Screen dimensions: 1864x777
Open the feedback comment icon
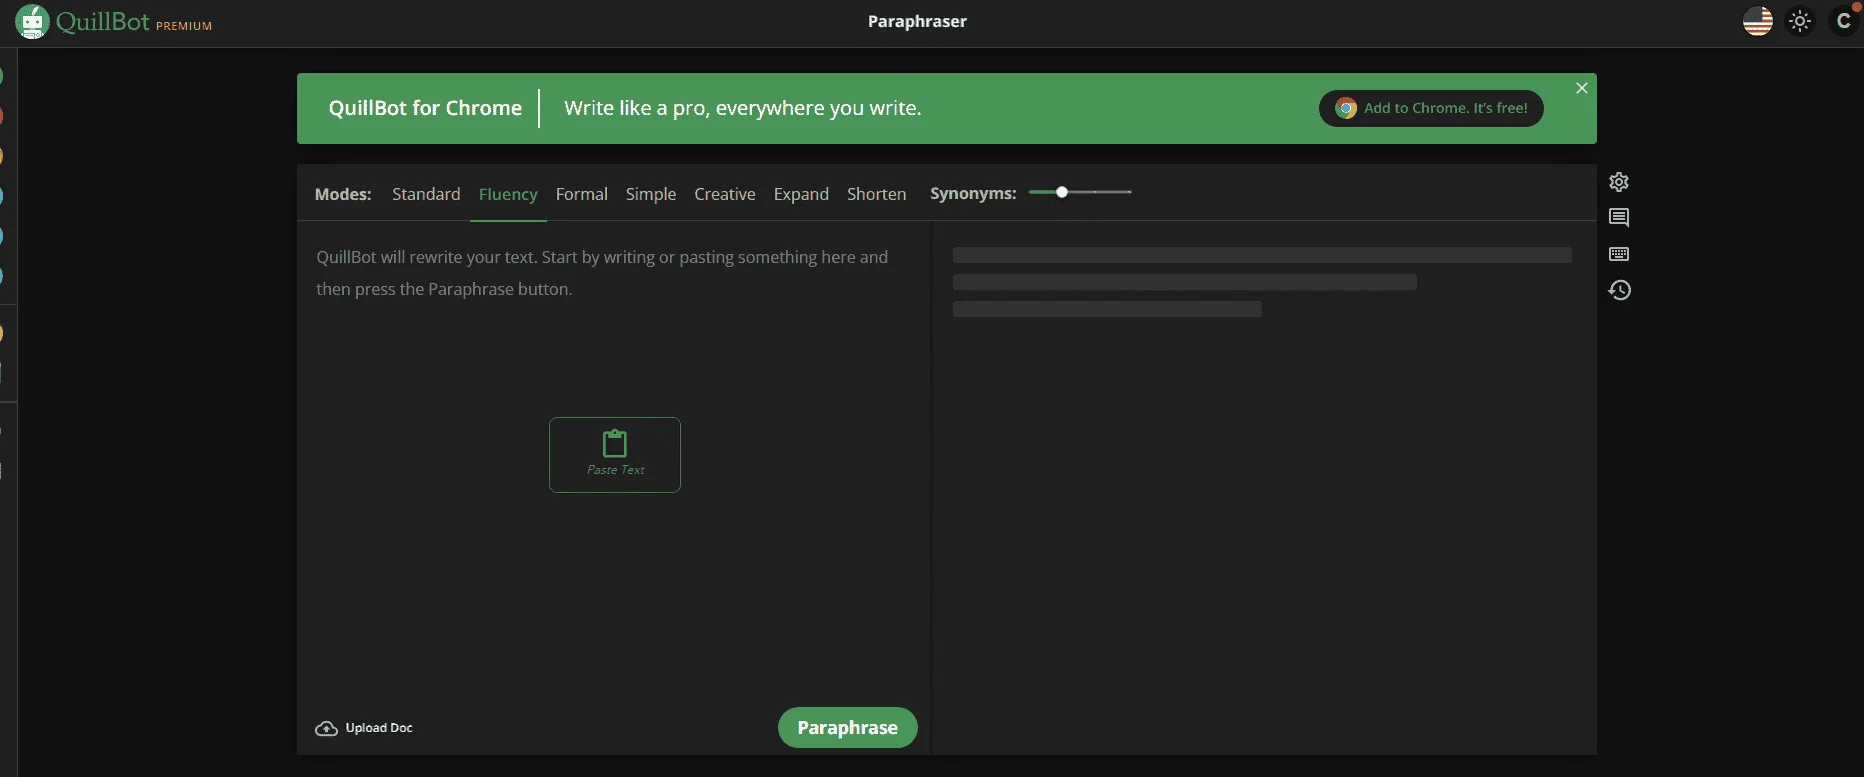click(1619, 218)
